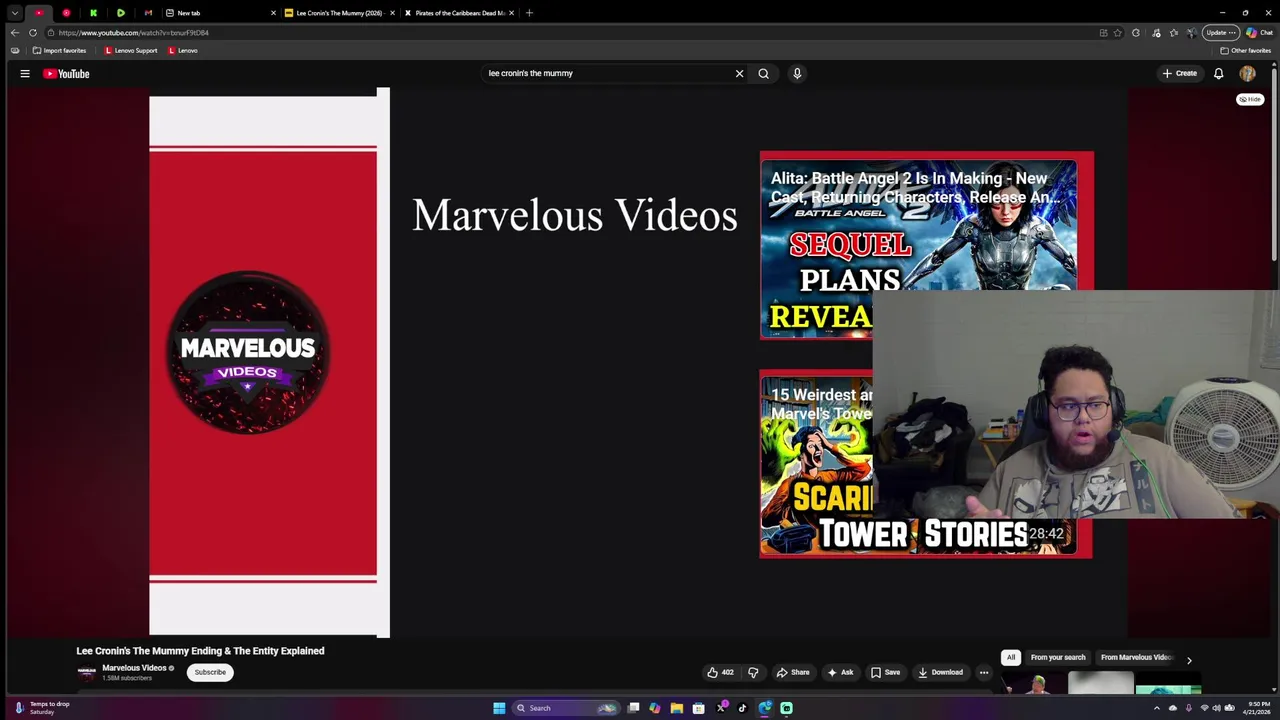Screen dimensions: 1280x720
Task: Open the tab actions dropdown arrow
Action: point(14,13)
